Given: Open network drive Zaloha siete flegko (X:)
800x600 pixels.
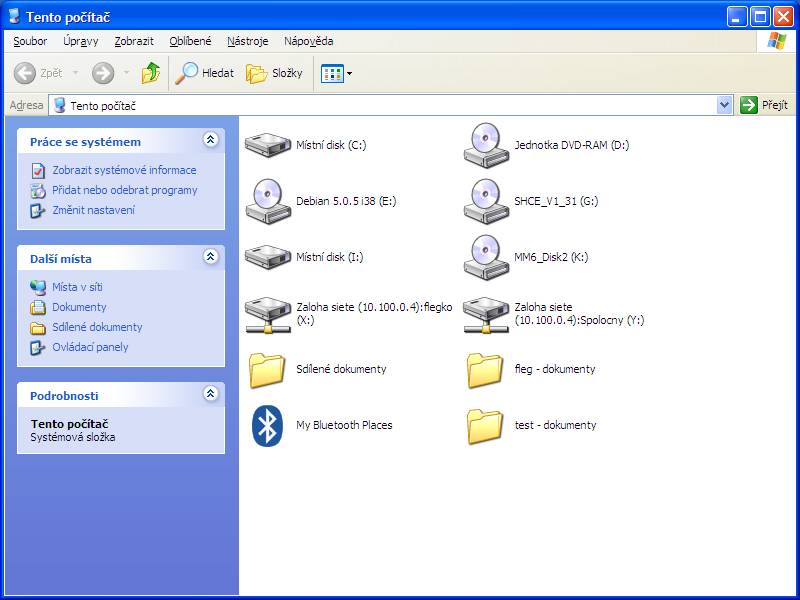Looking at the screenshot, I should [x=267, y=313].
